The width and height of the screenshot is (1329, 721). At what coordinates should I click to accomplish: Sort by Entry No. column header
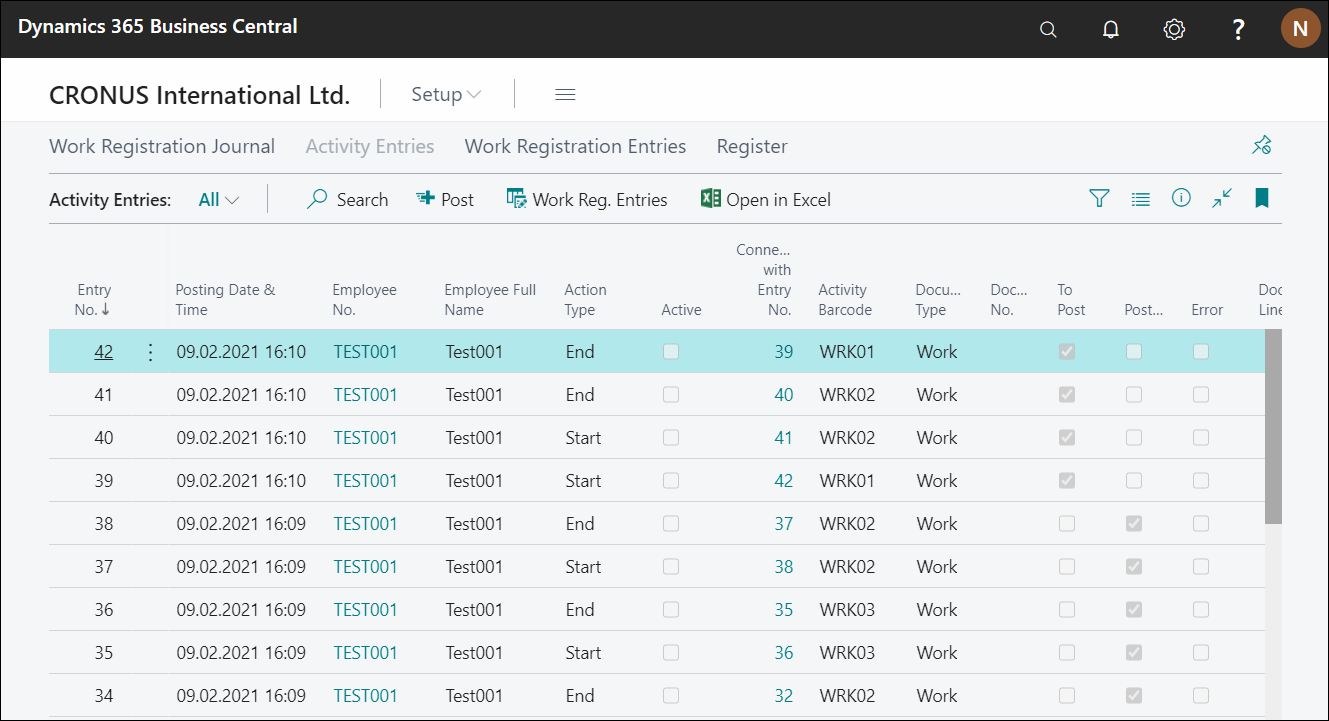click(94, 300)
